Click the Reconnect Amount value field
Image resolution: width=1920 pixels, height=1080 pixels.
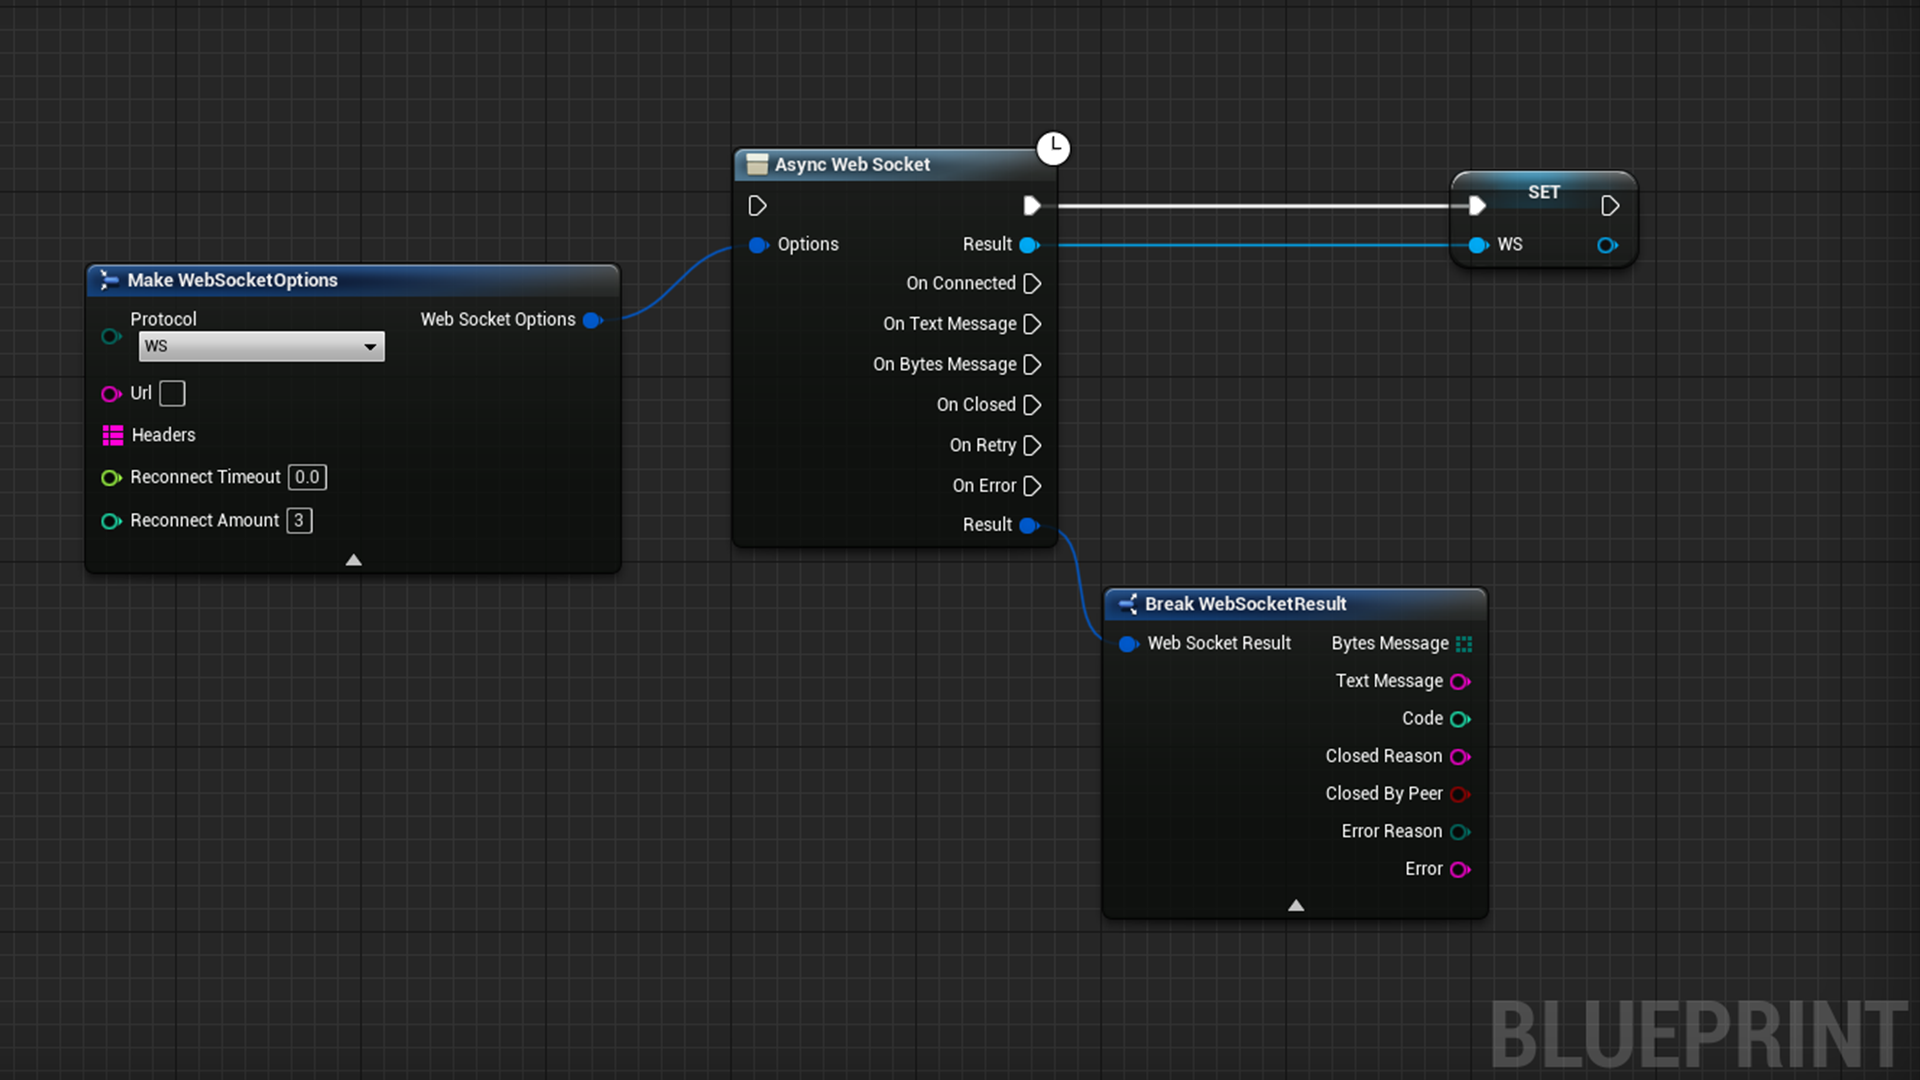pos(299,521)
